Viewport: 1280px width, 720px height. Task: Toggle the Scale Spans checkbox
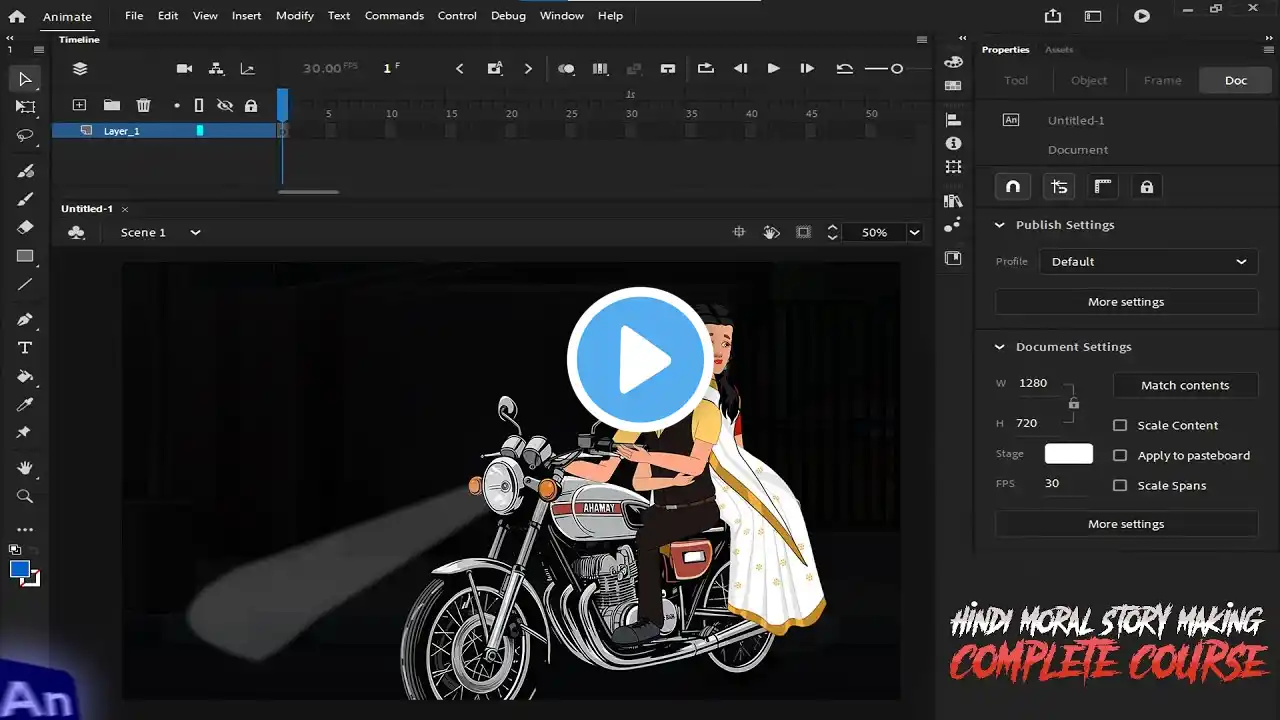point(1120,485)
